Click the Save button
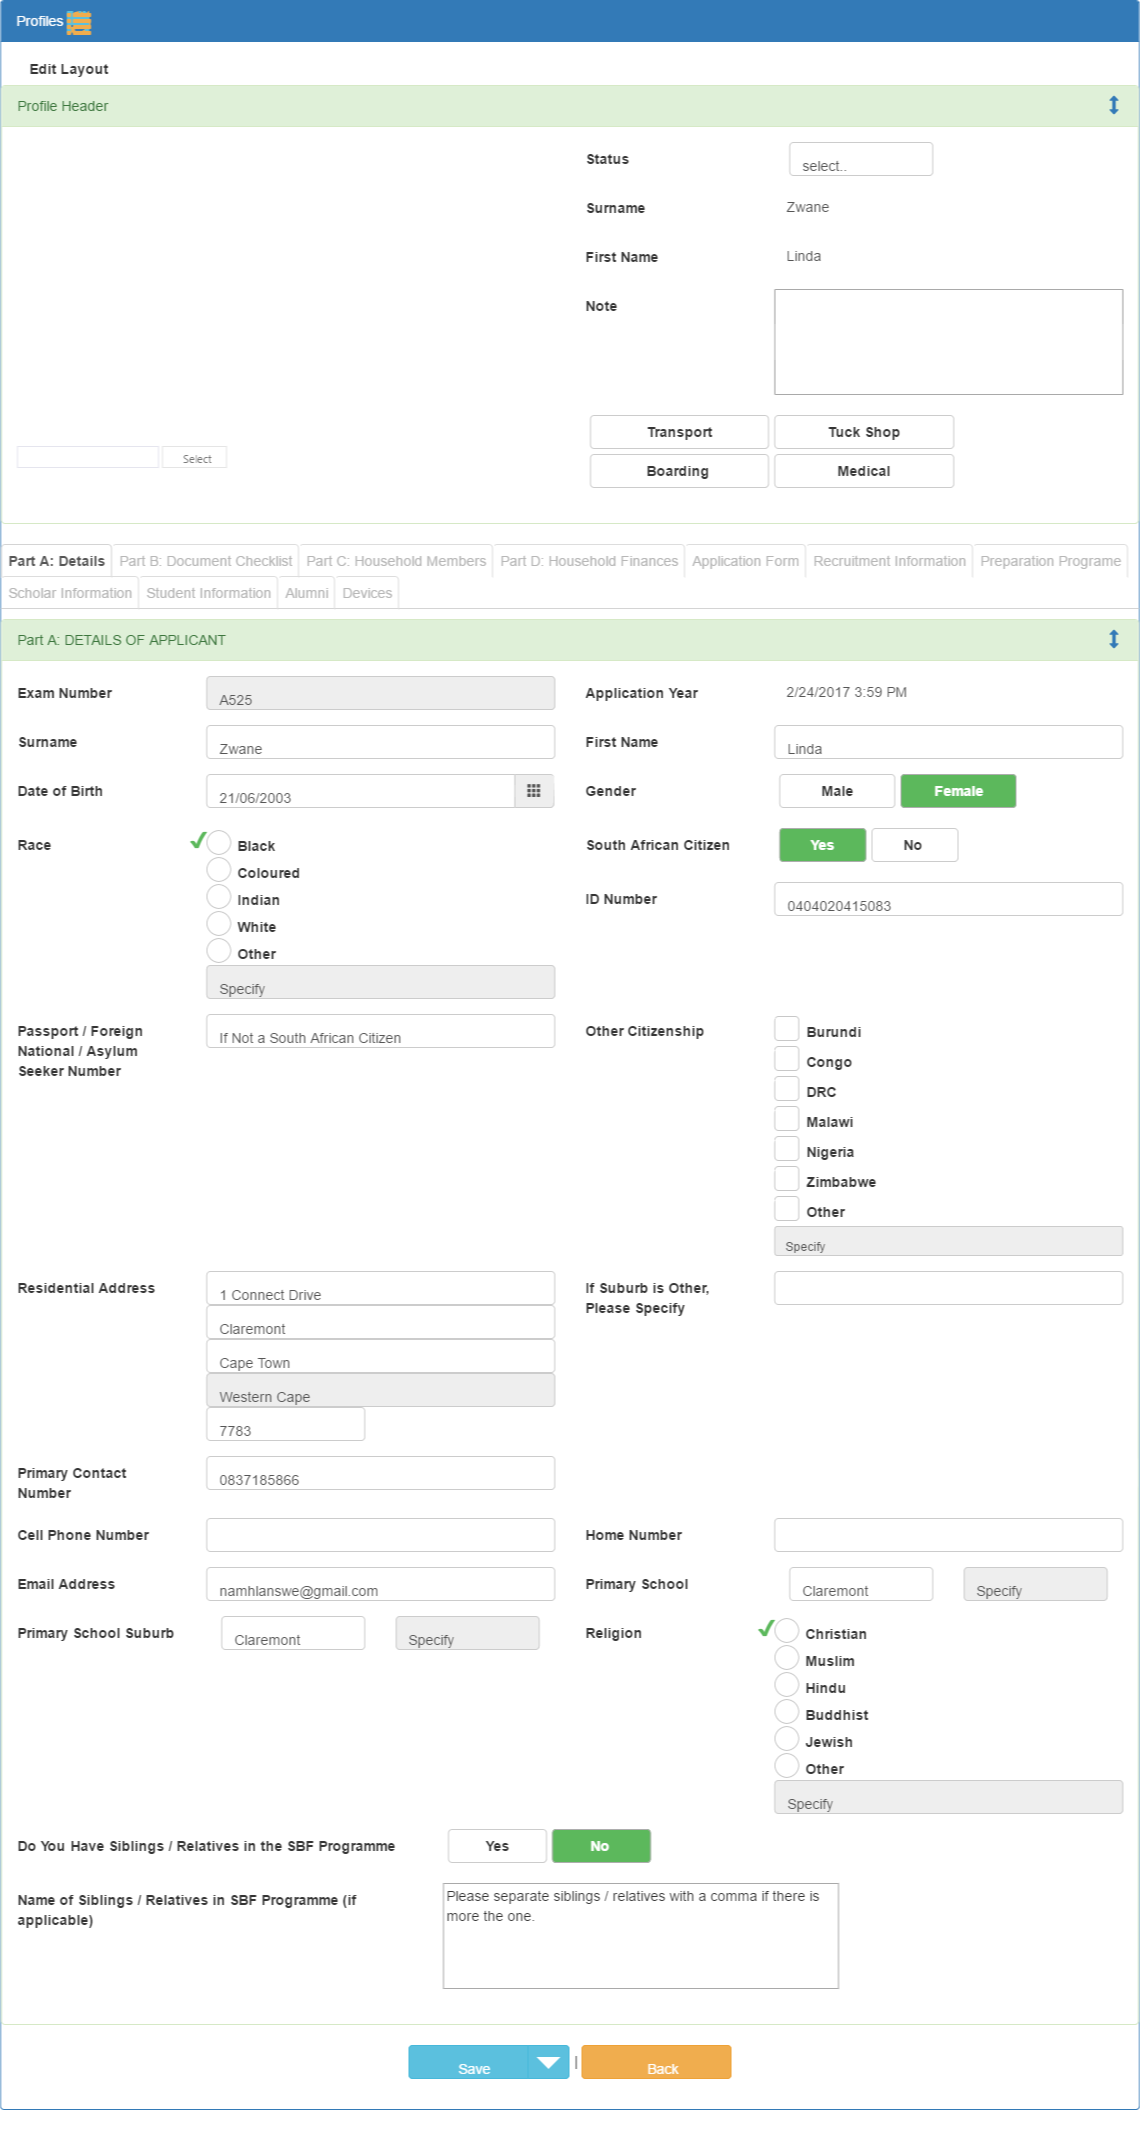1140x2130 pixels. point(468,2062)
